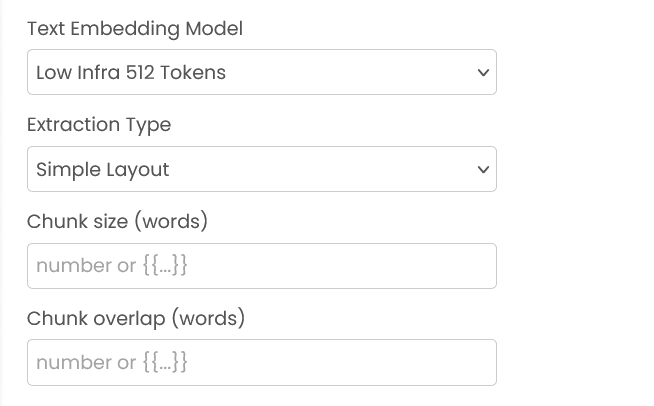Focus the Chunk size (words) input field

(x=261, y=266)
